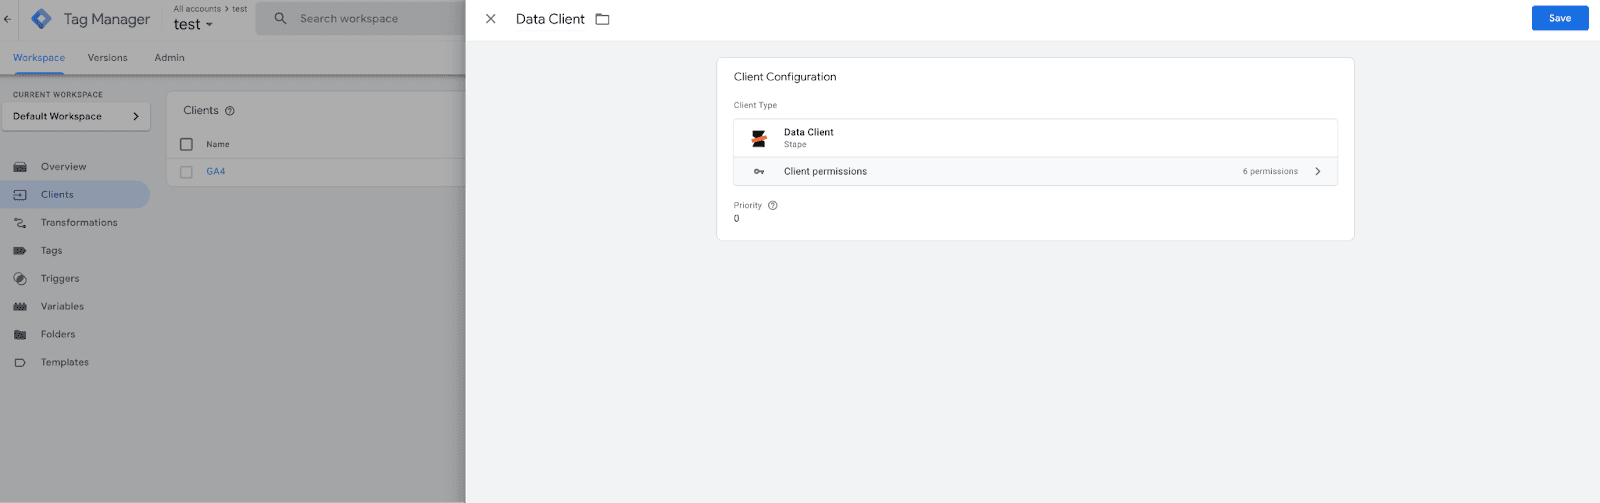Open the GA4 client link
The width and height of the screenshot is (1600, 503).
pyautogui.click(x=216, y=172)
